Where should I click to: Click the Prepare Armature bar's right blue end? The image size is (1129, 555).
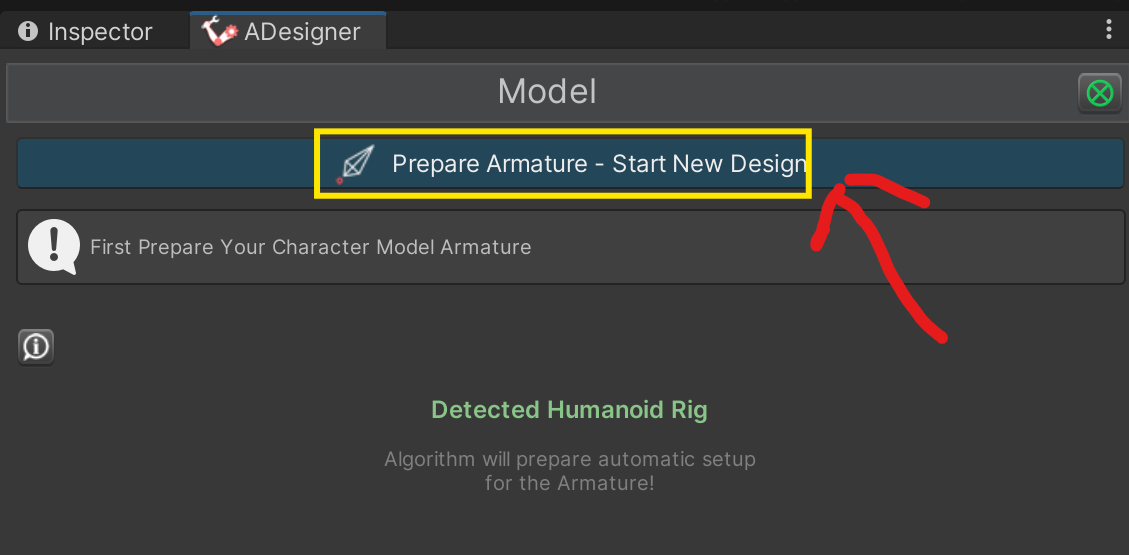pyautogui.click(x=968, y=163)
